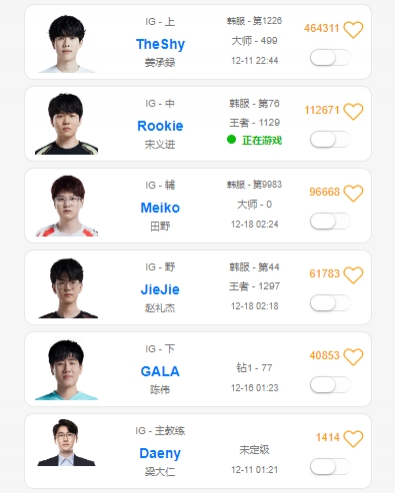Screen dimensions: 395x493
Task: Turn on Rookie's notification switch
Action: (x=330, y=140)
